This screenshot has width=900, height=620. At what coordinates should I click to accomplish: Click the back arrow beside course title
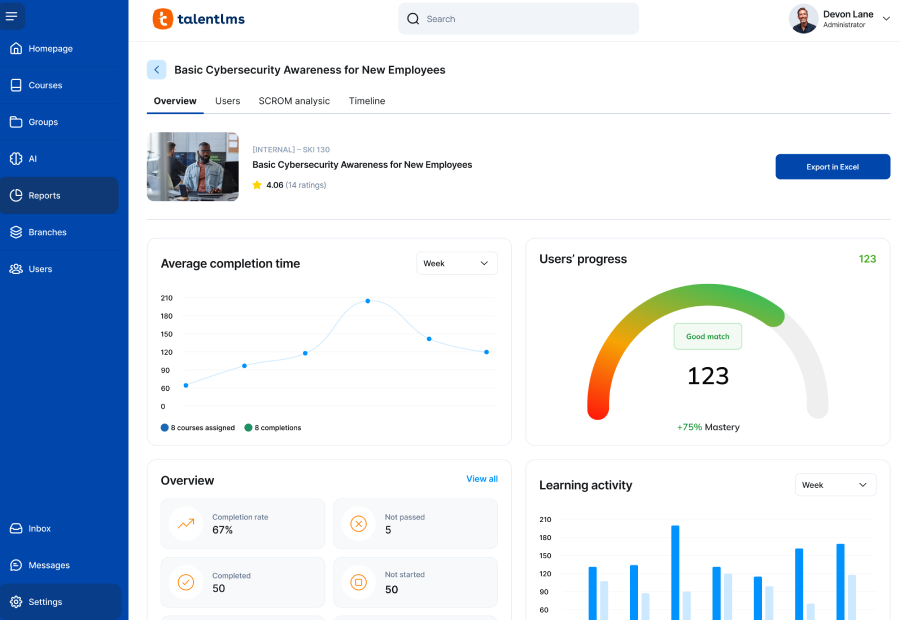point(157,69)
